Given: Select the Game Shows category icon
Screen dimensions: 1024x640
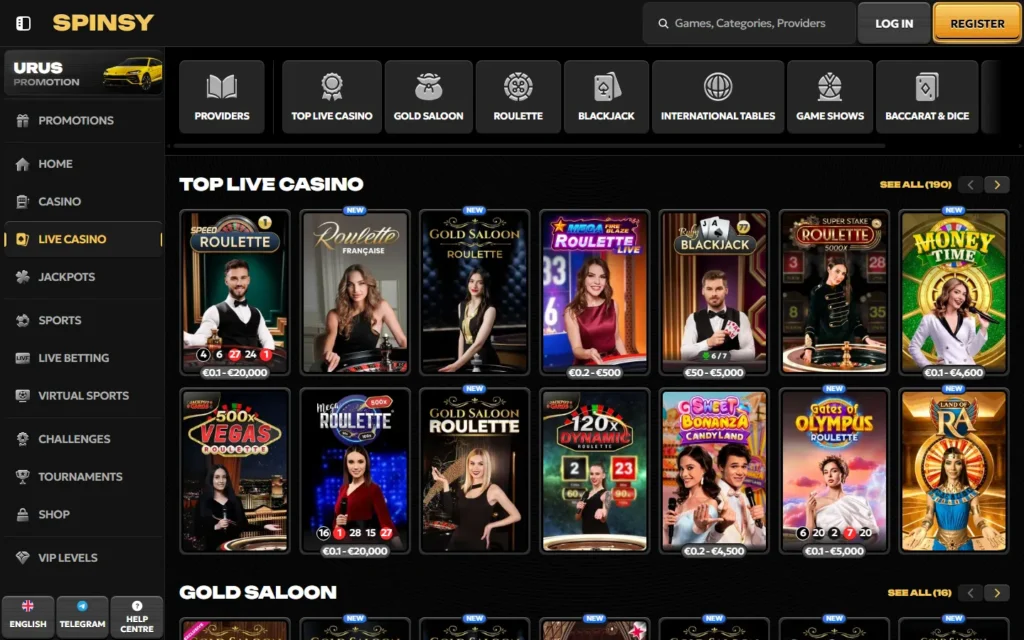Looking at the screenshot, I should (x=829, y=86).
